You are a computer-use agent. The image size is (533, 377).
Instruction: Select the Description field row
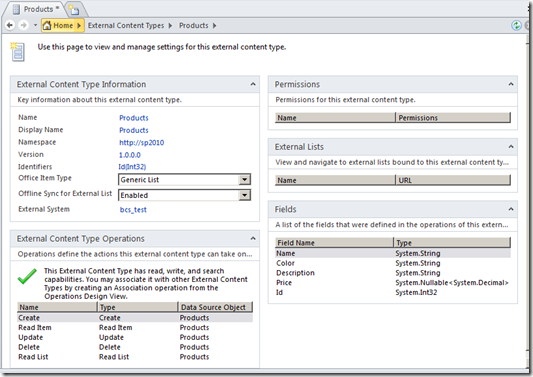click(x=393, y=273)
